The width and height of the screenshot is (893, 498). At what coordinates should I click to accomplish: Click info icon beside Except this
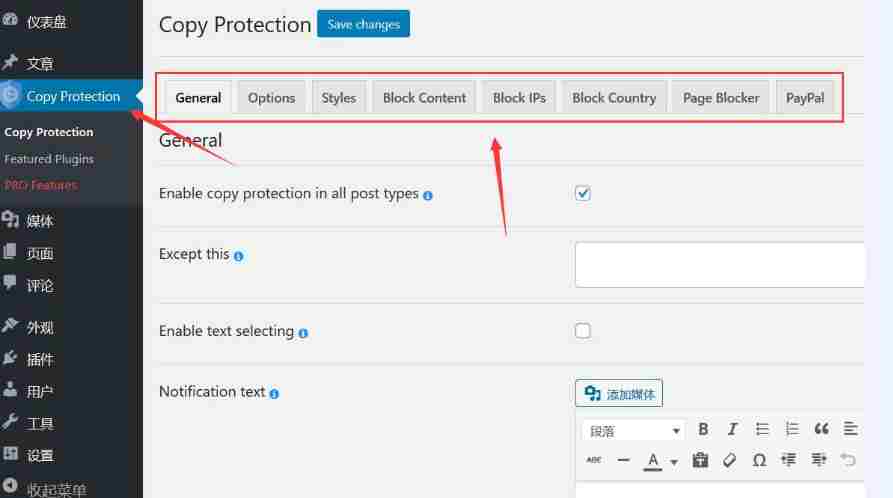239,256
